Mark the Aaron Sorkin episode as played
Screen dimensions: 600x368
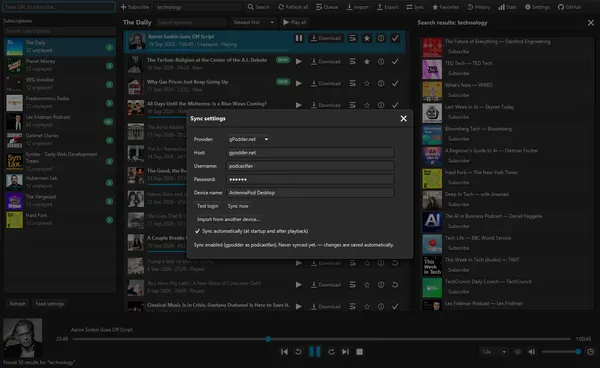coord(395,38)
